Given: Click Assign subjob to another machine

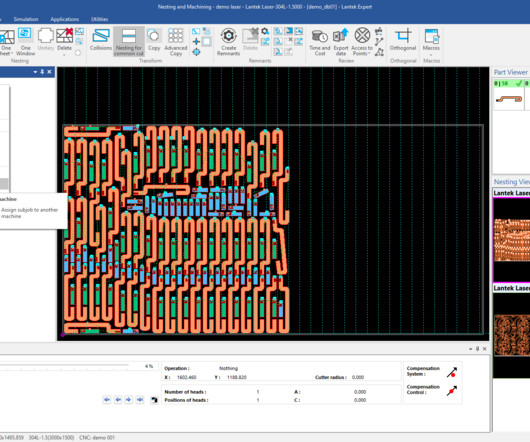Looking at the screenshot, I should click(29, 213).
